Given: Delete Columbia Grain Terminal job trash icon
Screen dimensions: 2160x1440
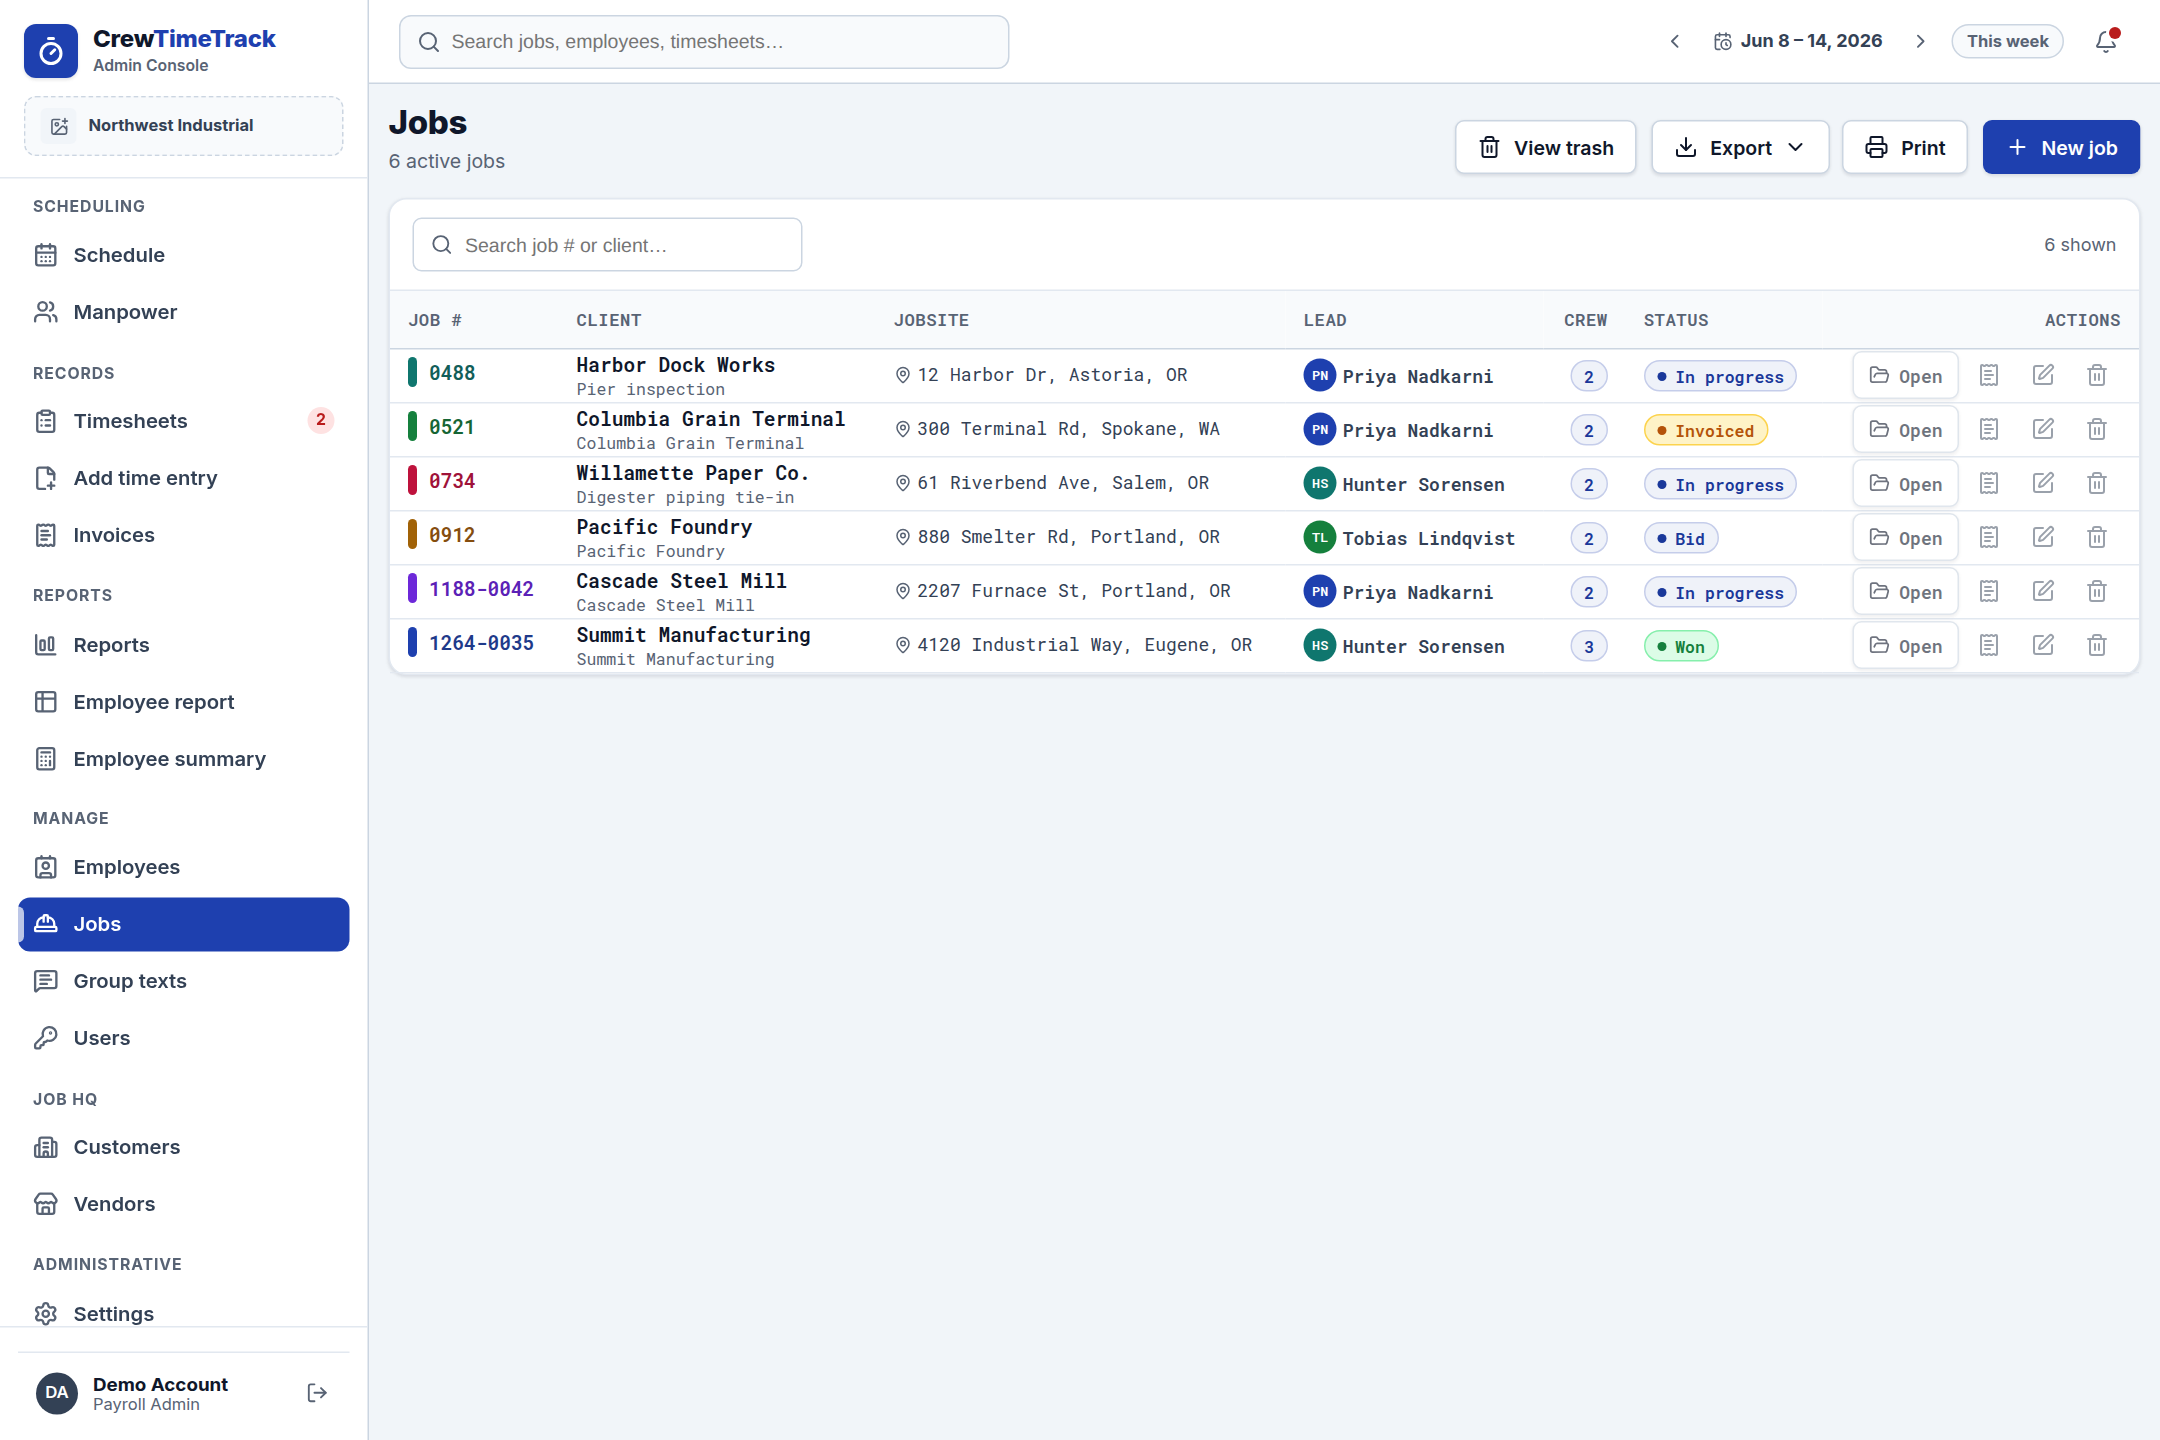Looking at the screenshot, I should click(2097, 429).
